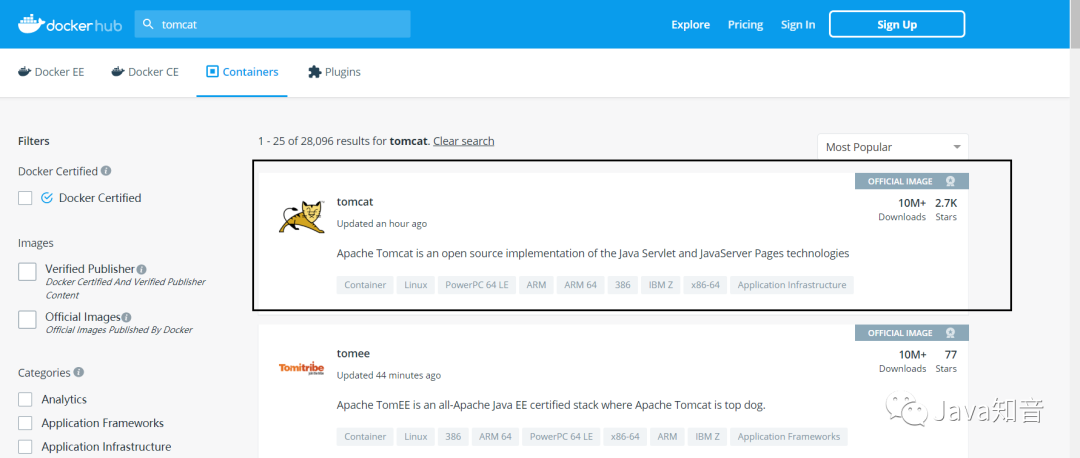Click the Tomcat cat logo image
The width and height of the screenshot is (1080, 458).
point(302,217)
